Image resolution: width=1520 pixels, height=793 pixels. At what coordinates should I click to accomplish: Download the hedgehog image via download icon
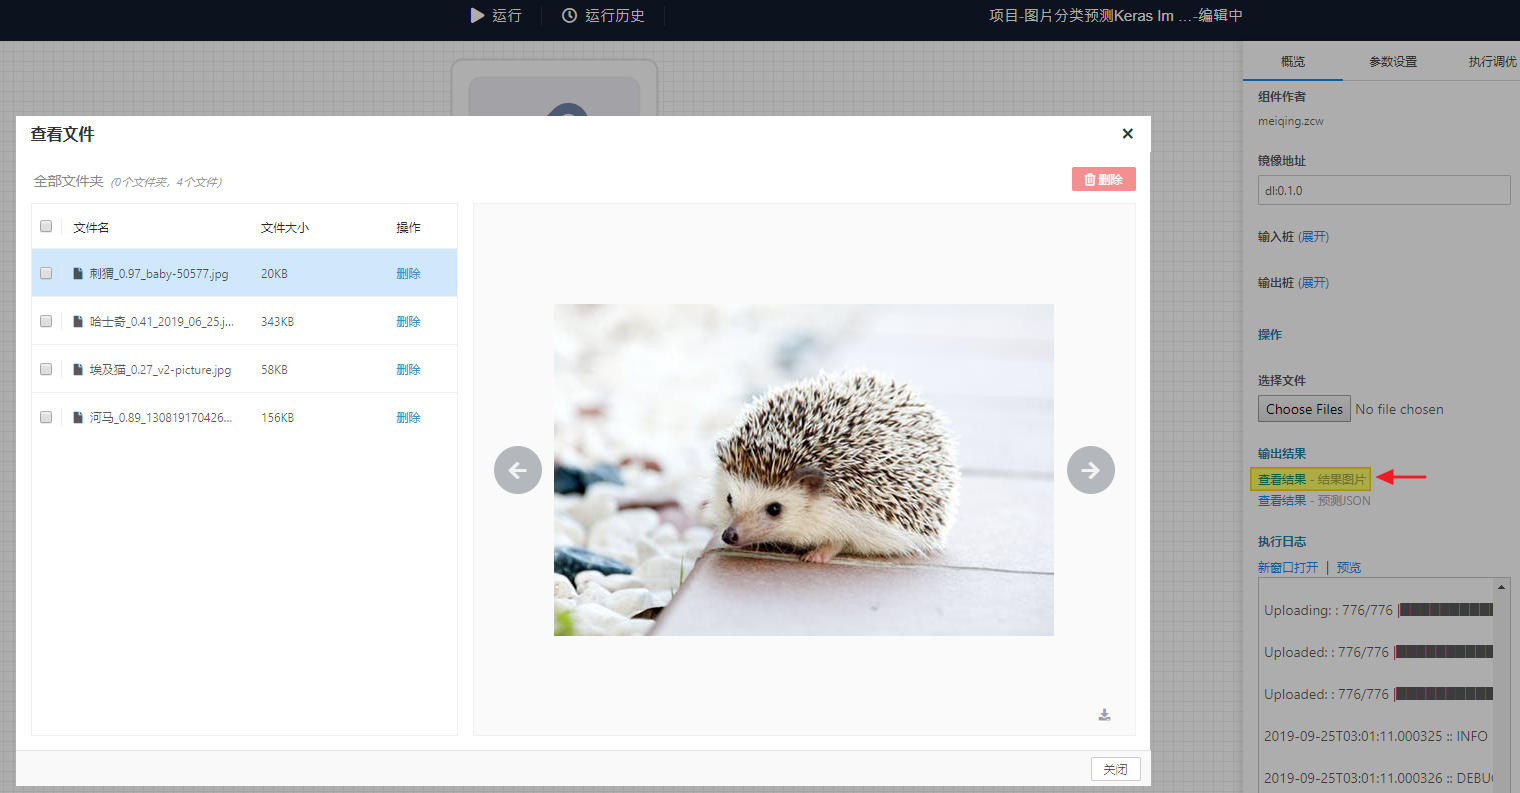(x=1104, y=714)
